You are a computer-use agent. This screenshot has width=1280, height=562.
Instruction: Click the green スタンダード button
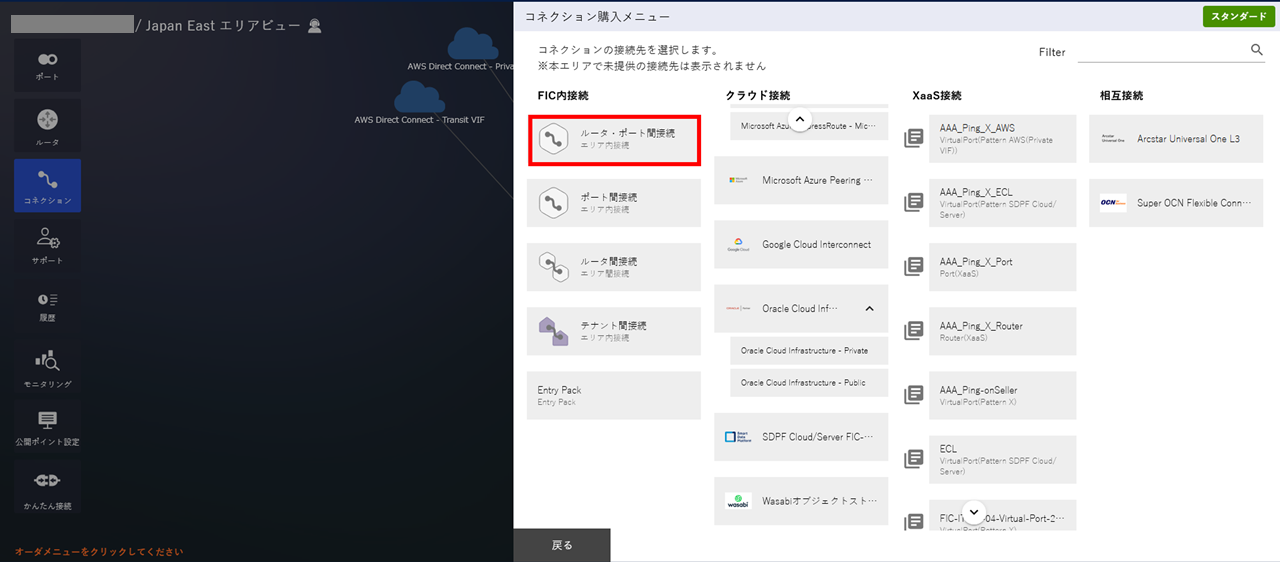pyautogui.click(x=1238, y=16)
